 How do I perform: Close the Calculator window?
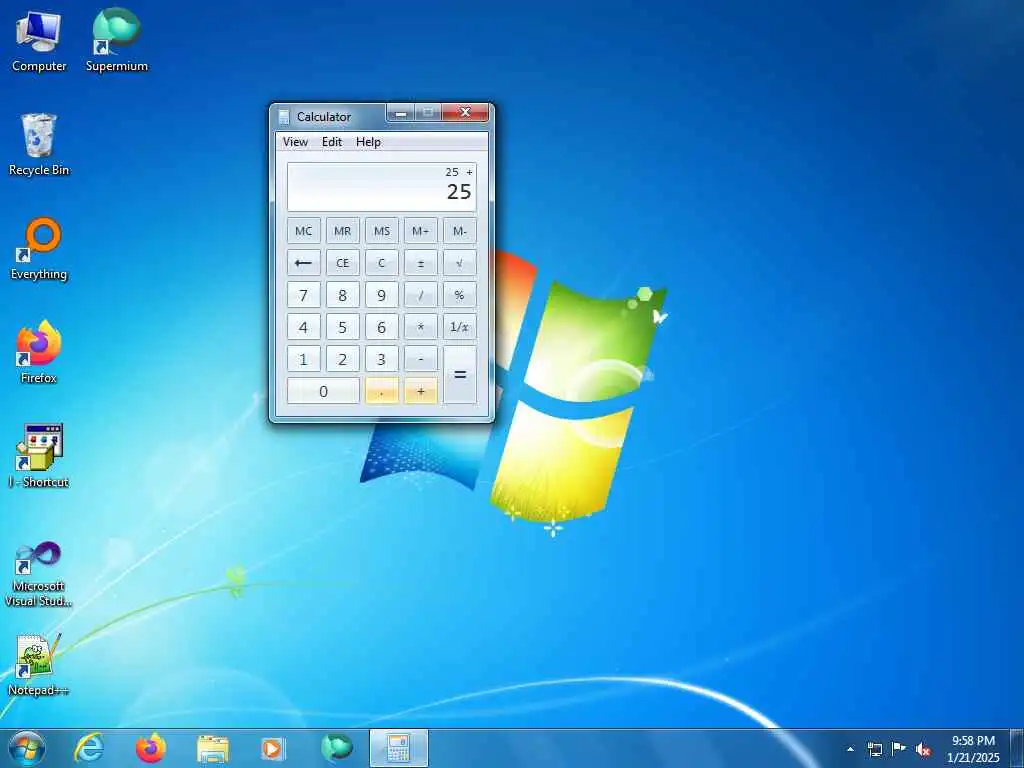click(x=465, y=113)
